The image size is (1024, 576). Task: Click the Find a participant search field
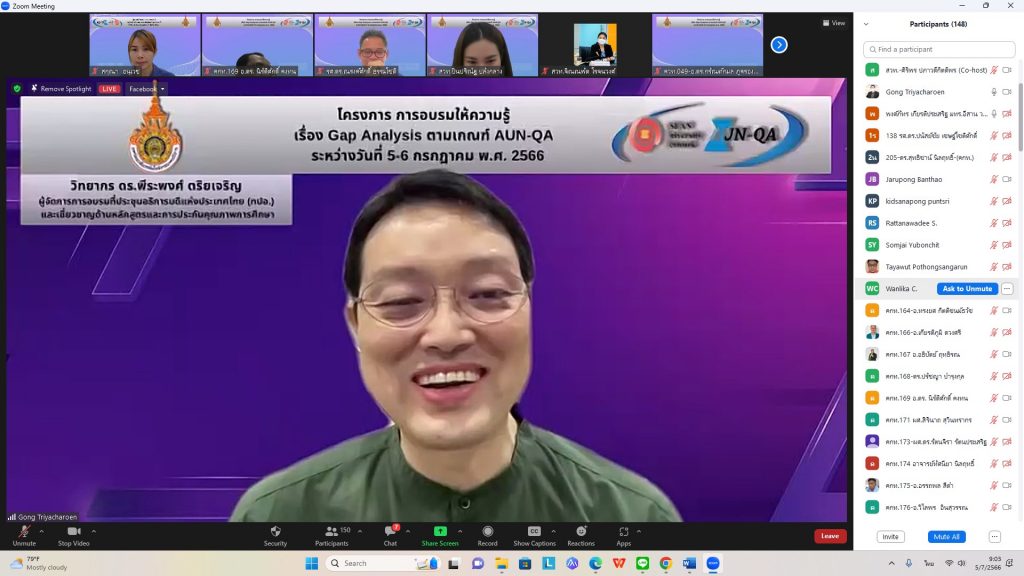(940, 49)
